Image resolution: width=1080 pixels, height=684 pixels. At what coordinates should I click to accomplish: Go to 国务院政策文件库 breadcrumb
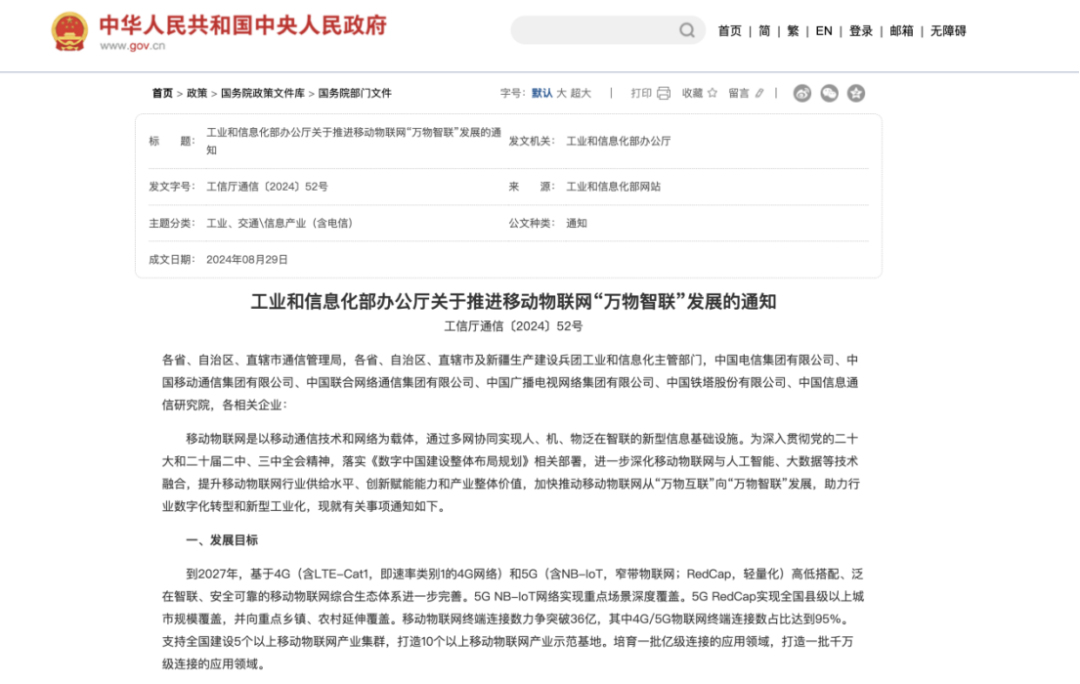click(x=262, y=93)
